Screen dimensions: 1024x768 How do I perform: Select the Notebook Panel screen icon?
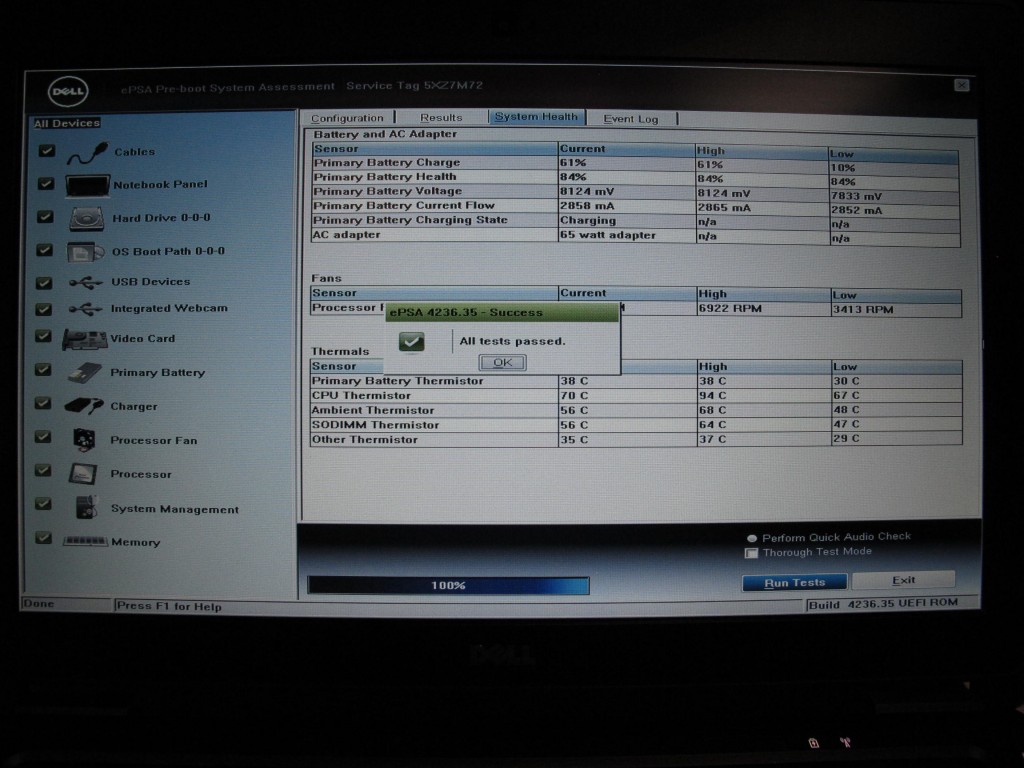[87, 185]
